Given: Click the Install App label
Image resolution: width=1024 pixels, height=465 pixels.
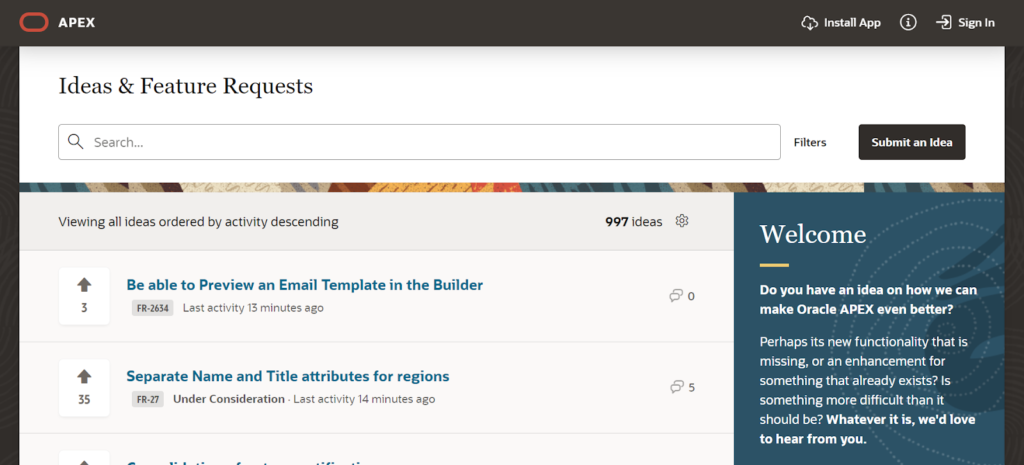Looking at the screenshot, I should 852,23.
